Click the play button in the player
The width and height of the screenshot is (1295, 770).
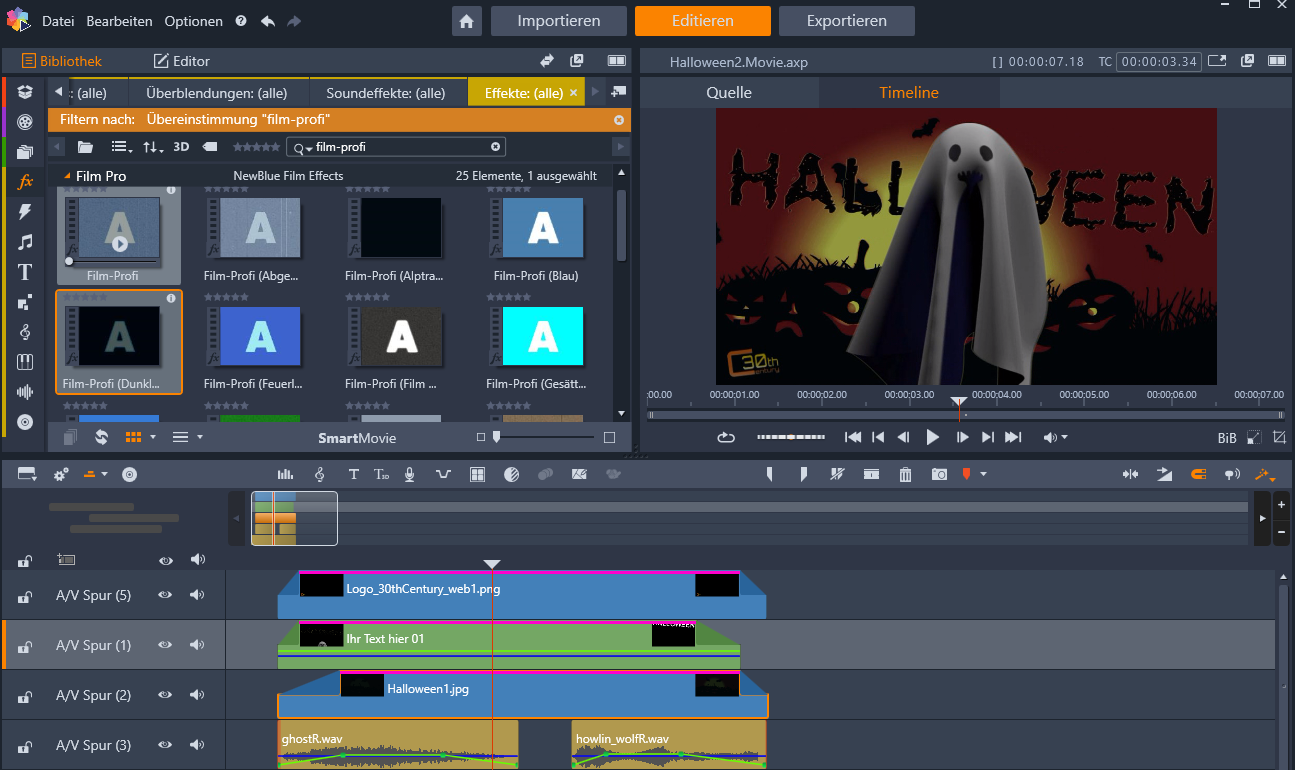933,437
